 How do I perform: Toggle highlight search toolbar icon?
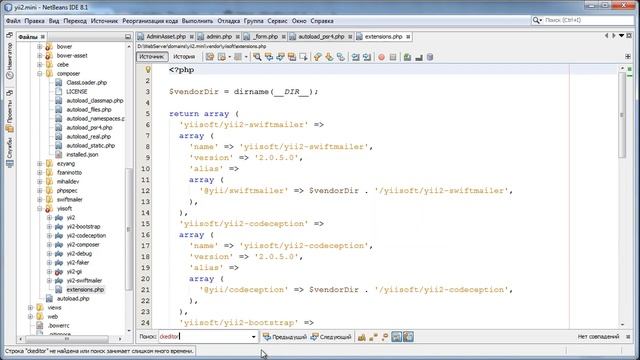coord(292,57)
